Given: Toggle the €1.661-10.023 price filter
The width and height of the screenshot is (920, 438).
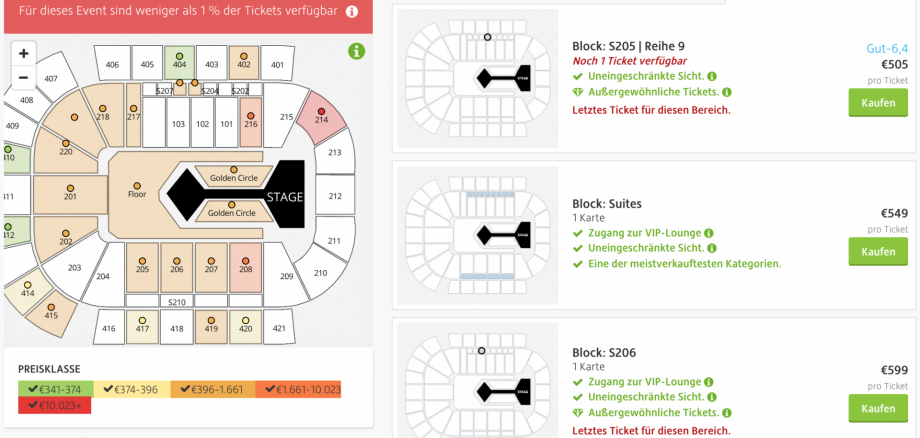Looking at the screenshot, I should click(298, 389).
